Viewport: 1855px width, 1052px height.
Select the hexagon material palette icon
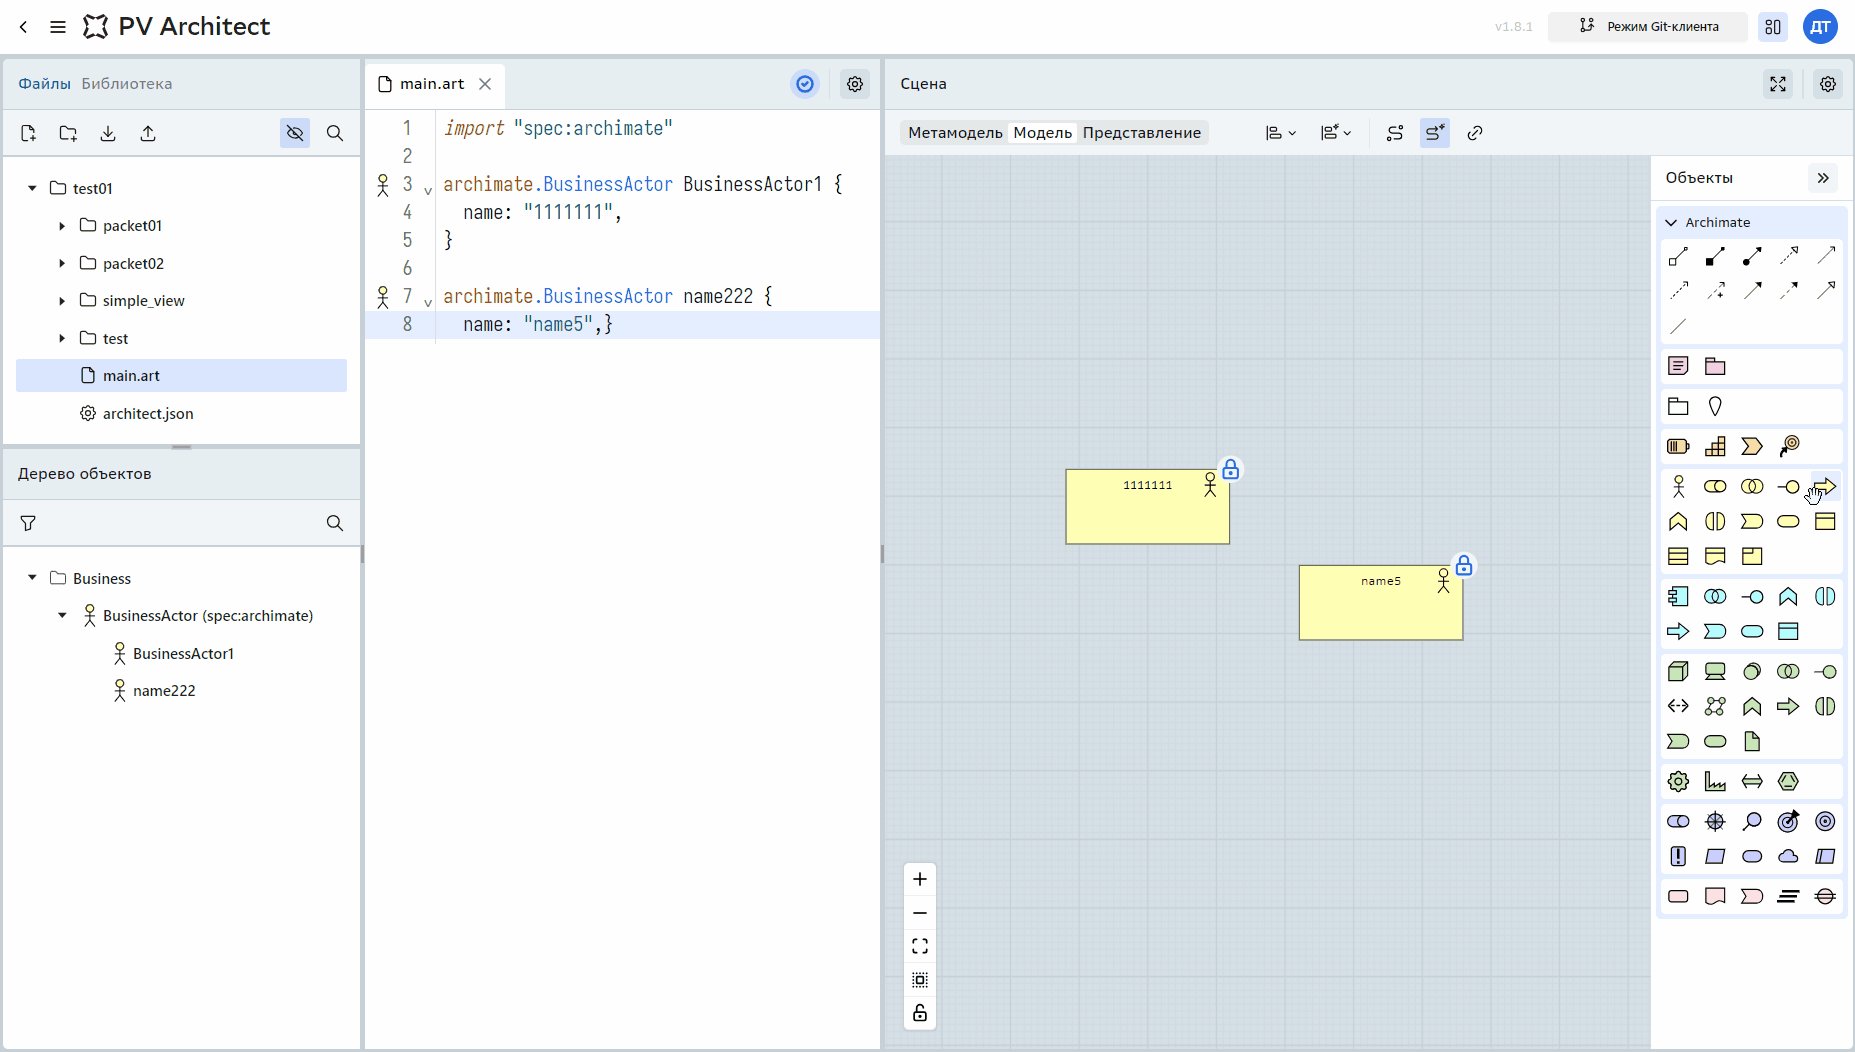1789,781
